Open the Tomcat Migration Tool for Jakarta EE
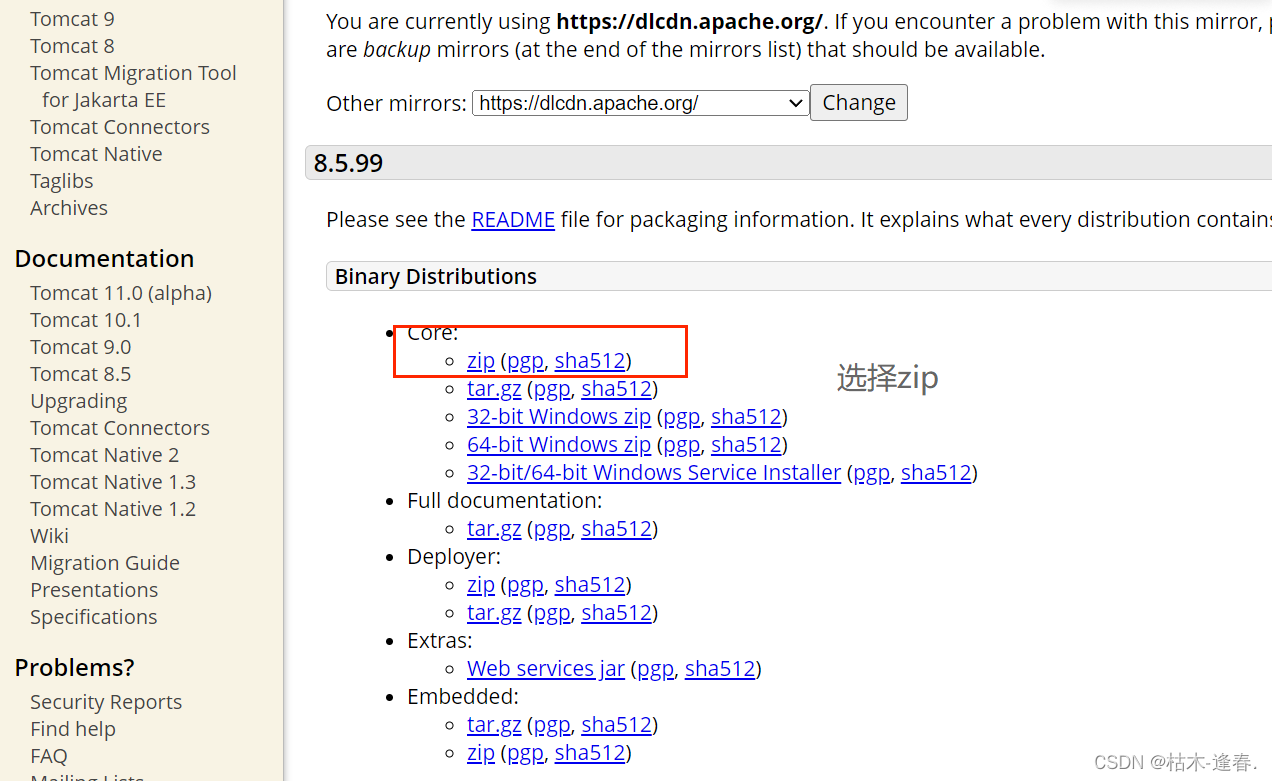This screenshot has width=1272, height=781. point(132,85)
